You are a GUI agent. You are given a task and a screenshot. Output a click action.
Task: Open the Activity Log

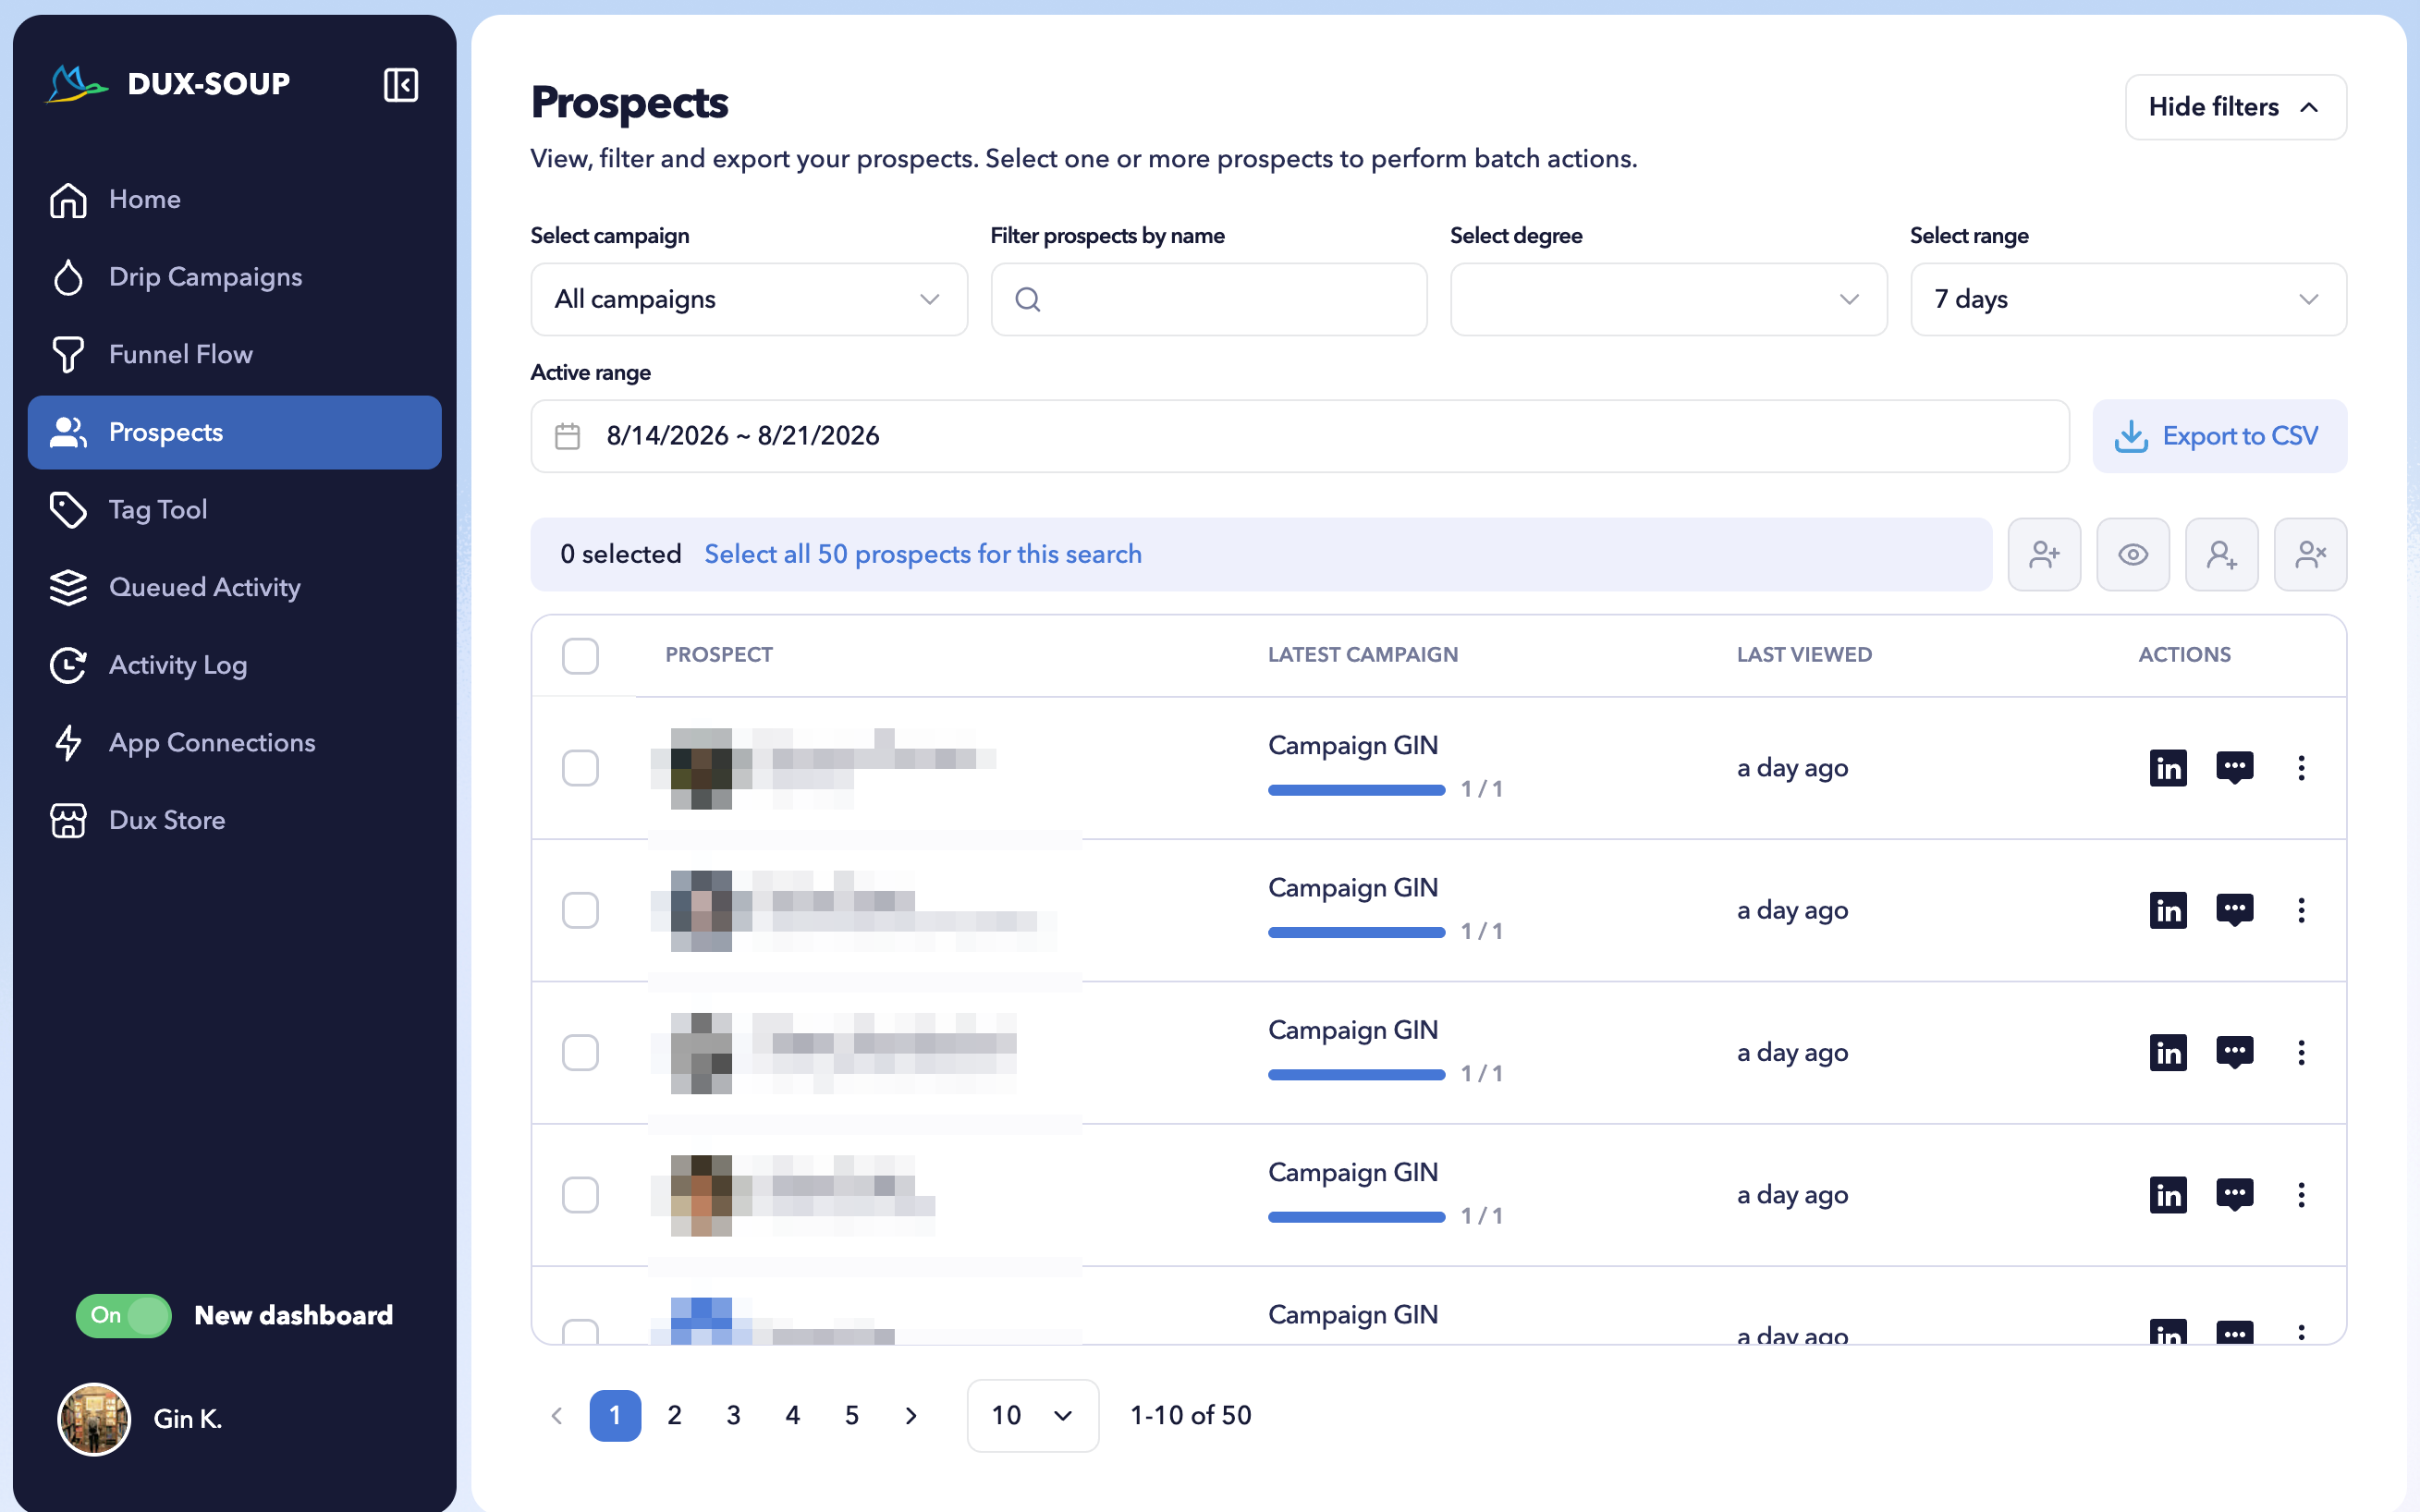(x=234, y=665)
